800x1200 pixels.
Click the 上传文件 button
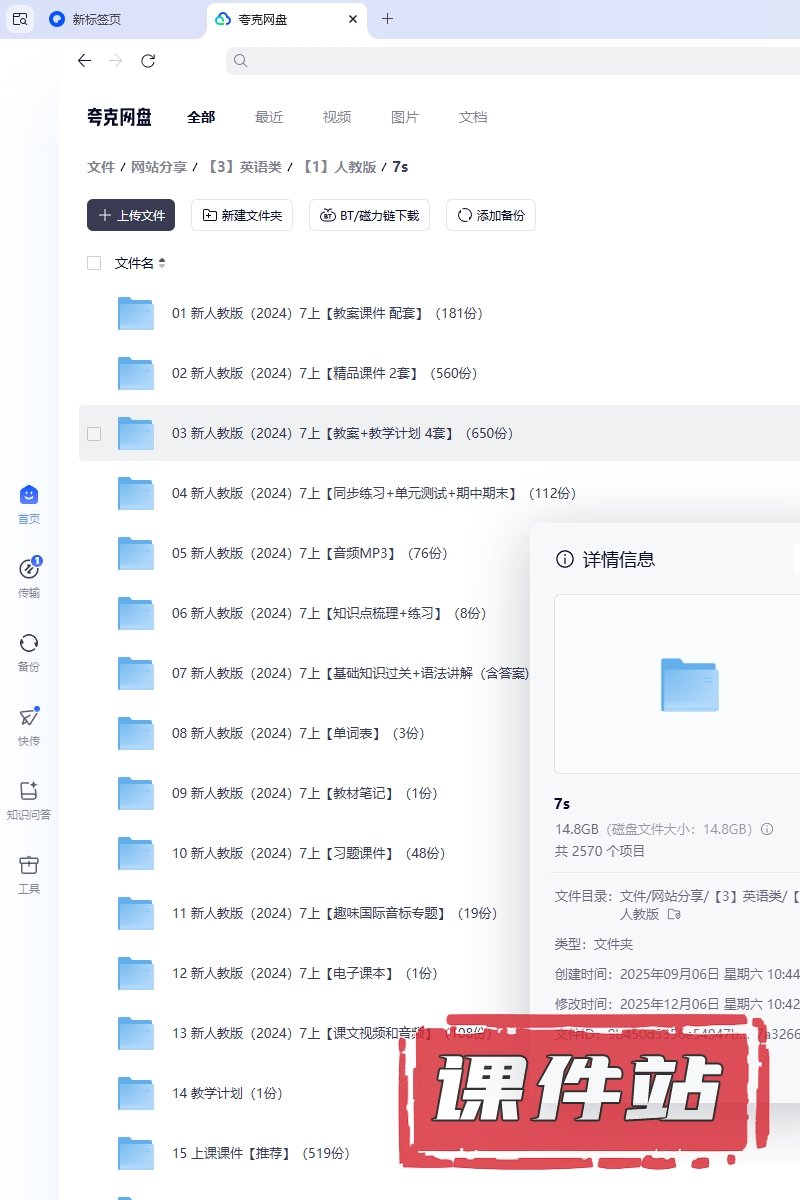coord(131,215)
